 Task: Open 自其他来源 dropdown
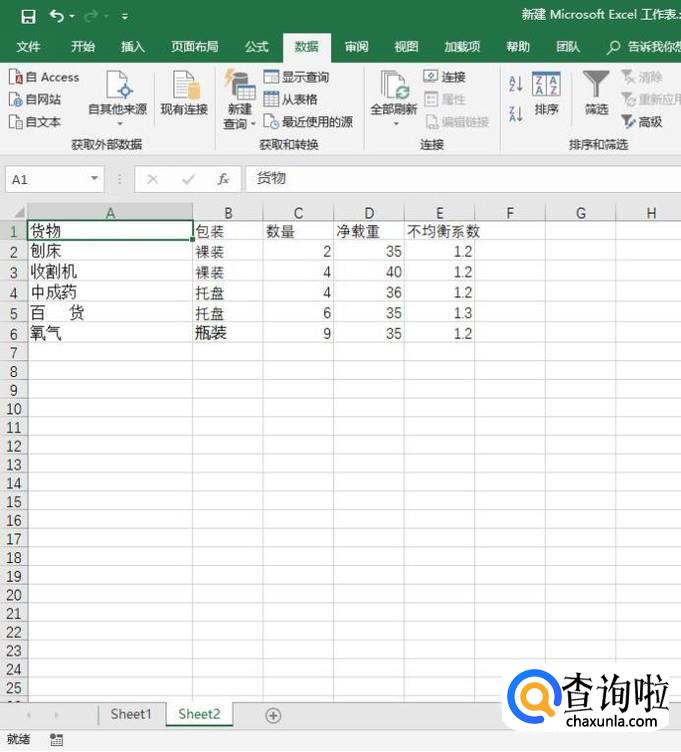[117, 99]
